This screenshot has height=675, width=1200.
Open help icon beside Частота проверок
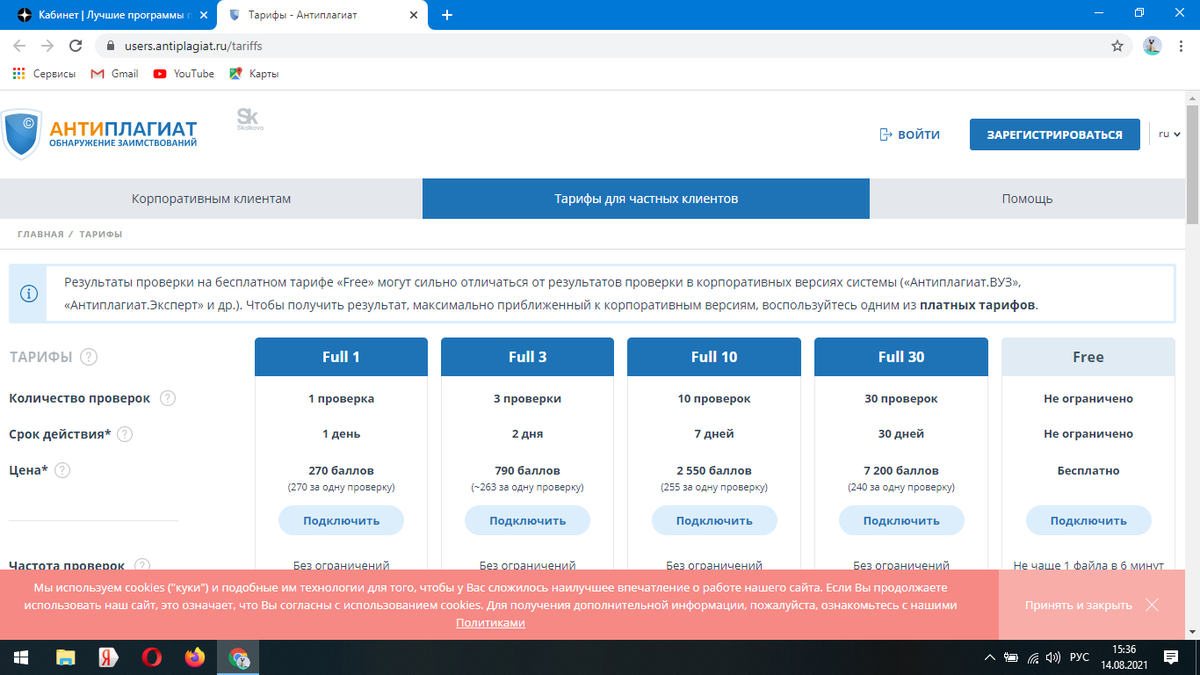pos(143,565)
